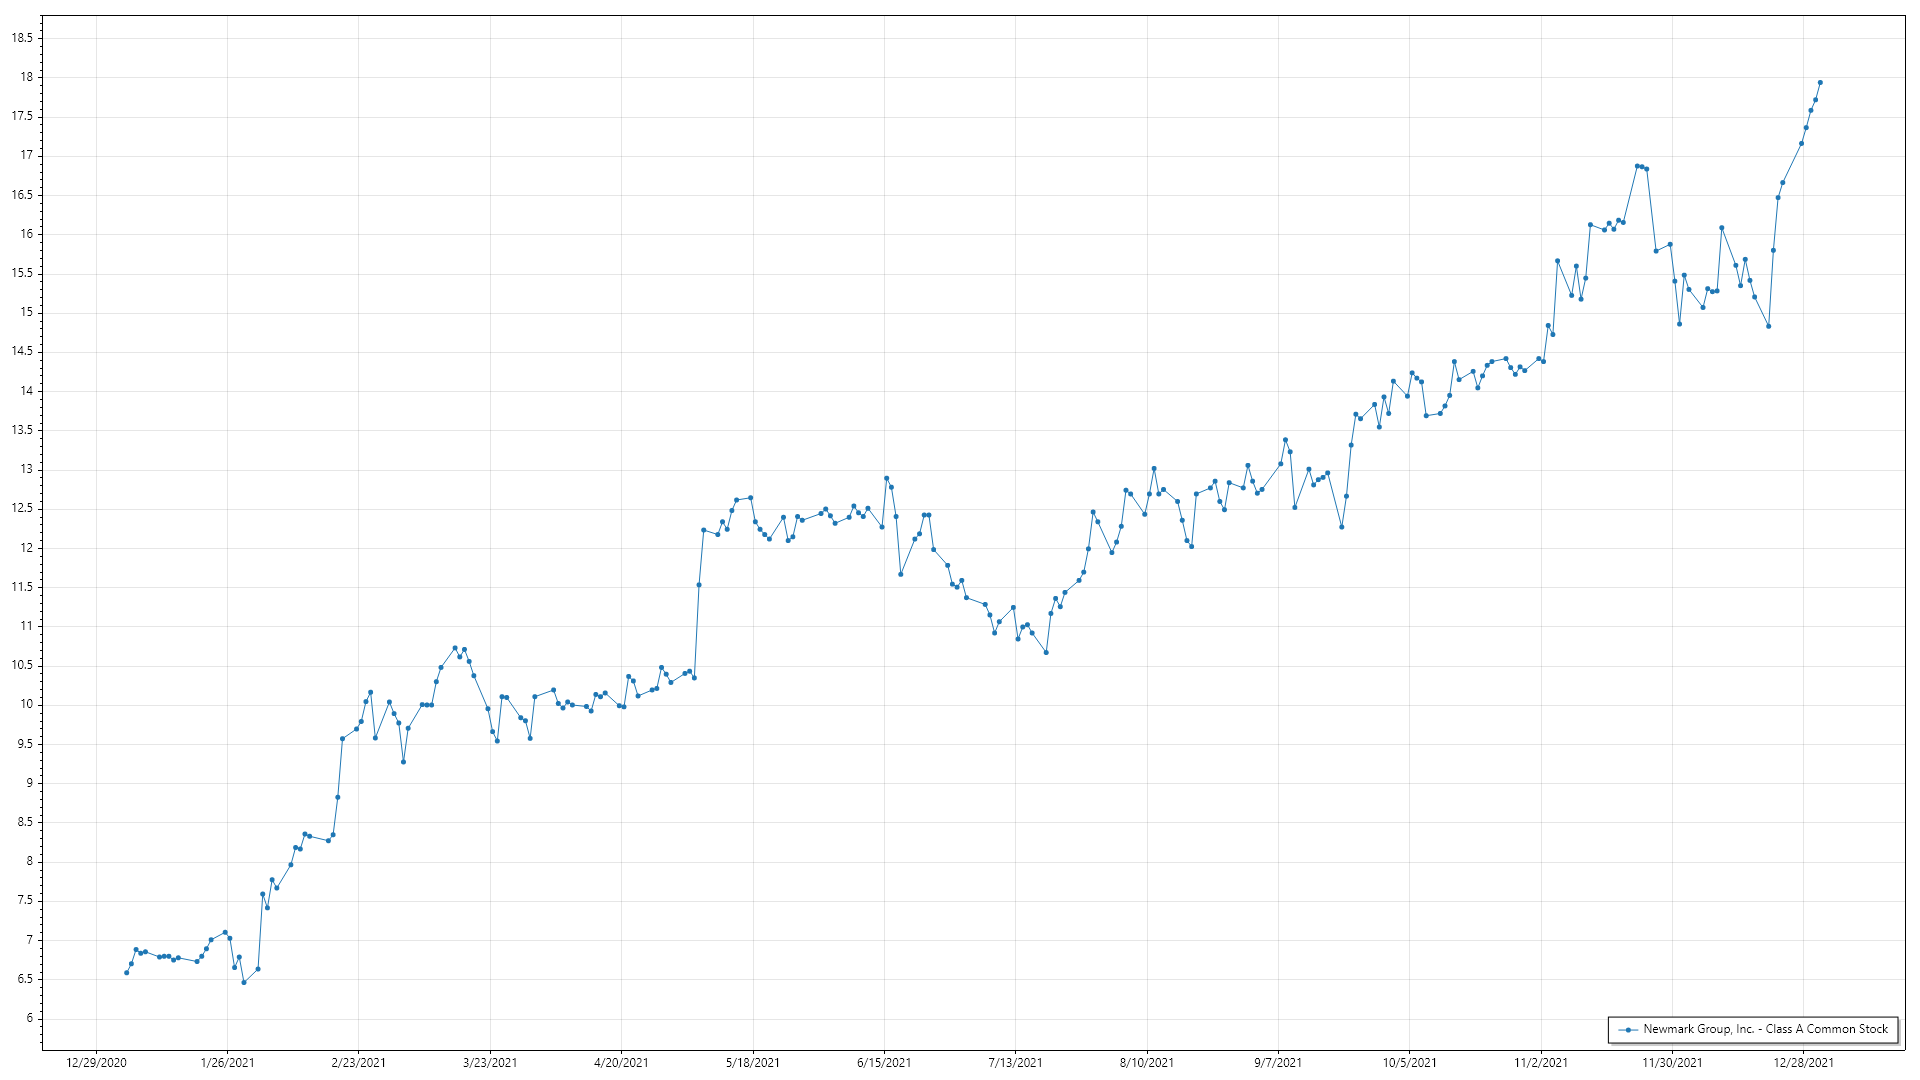The height and width of the screenshot is (1080, 1920).
Task: Click the 18.5 y-axis value label
Action: pyautogui.click(x=22, y=38)
